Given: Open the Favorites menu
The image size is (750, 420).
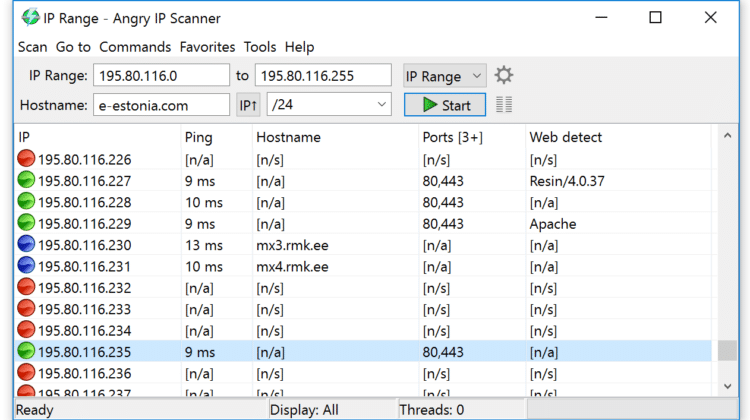Looking at the screenshot, I should 208,47.
